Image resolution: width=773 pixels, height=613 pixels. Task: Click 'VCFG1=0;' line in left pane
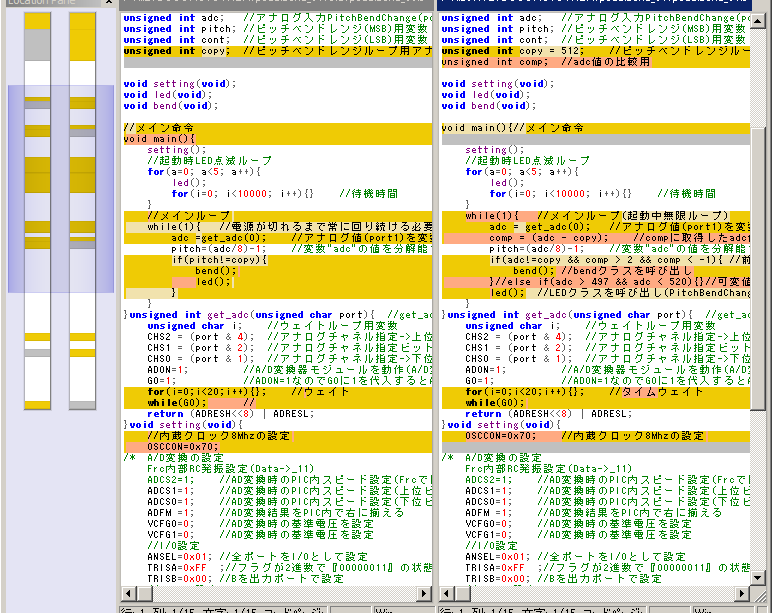pyautogui.click(x=278, y=535)
